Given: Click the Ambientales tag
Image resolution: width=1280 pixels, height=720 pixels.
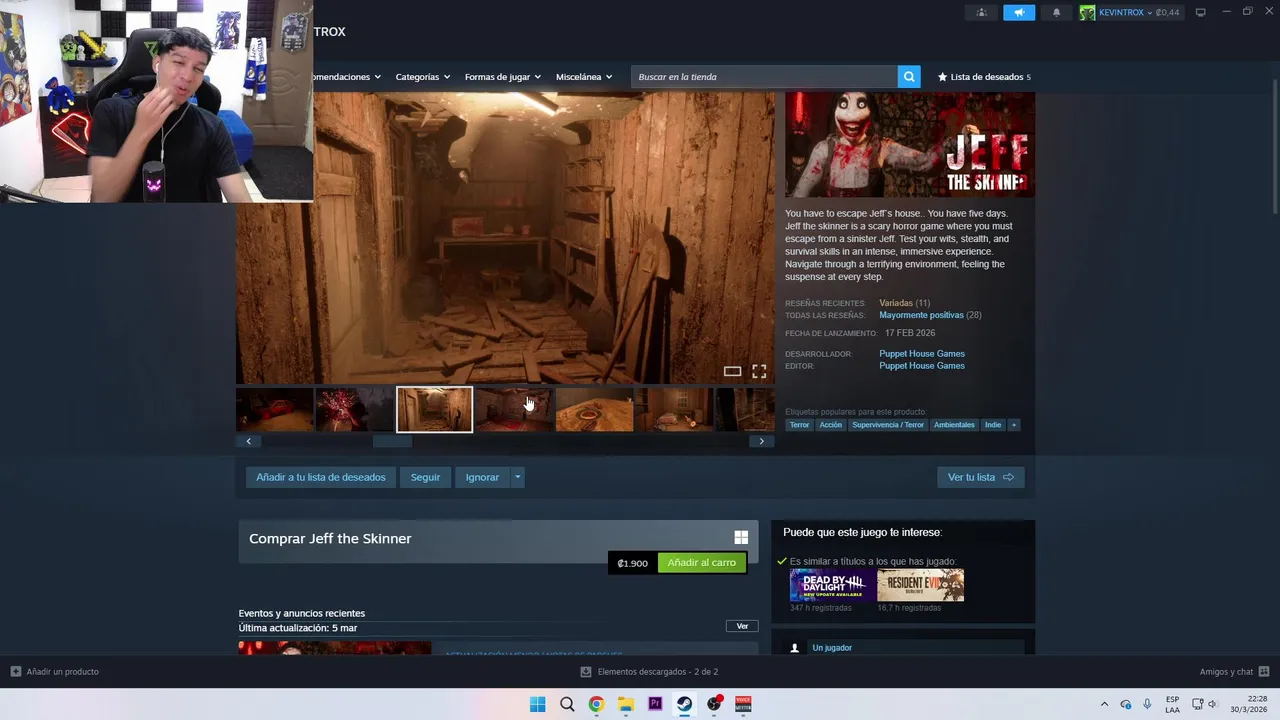Looking at the screenshot, I should pos(954,425).
